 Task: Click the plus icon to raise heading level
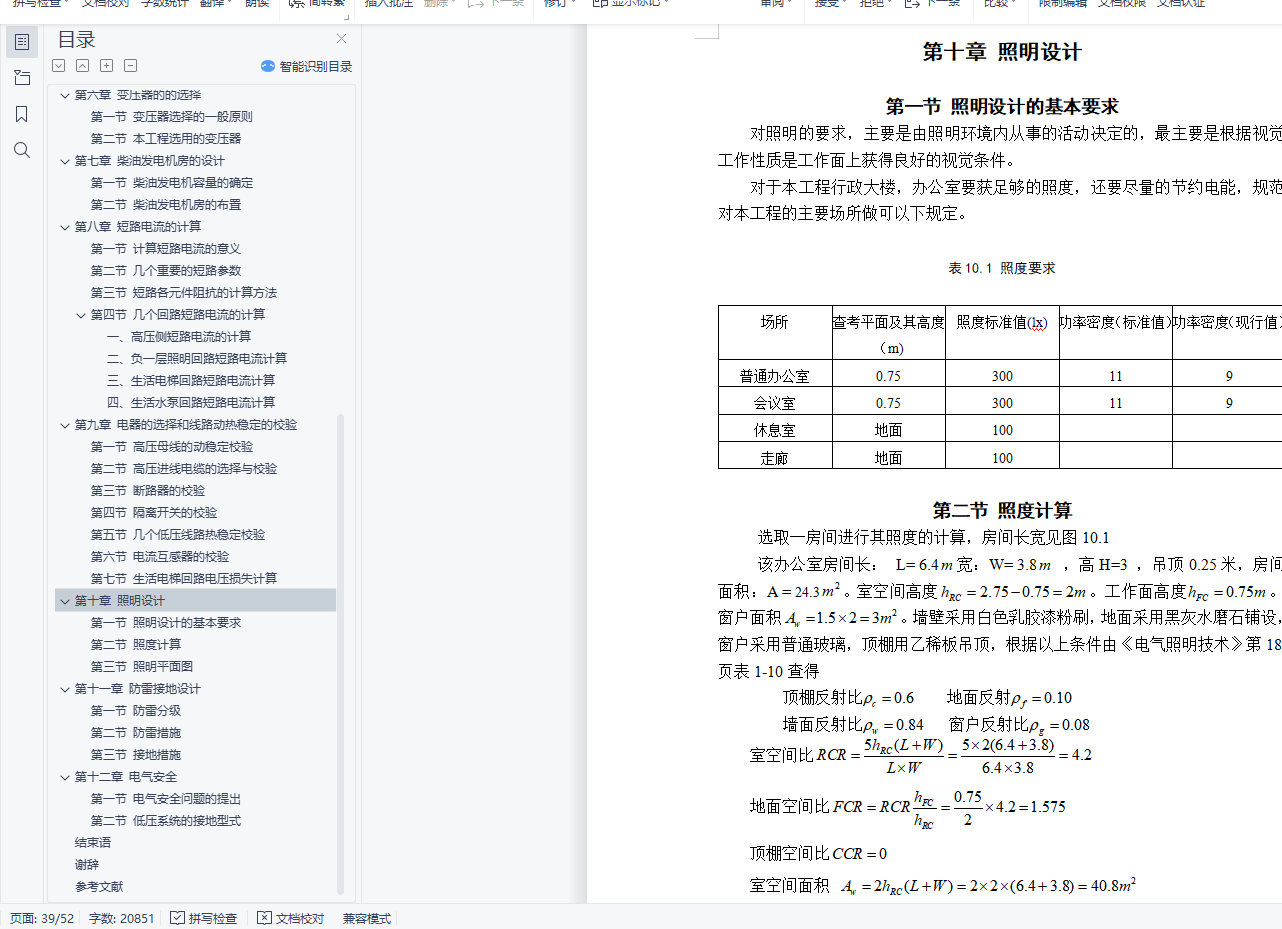106,66
